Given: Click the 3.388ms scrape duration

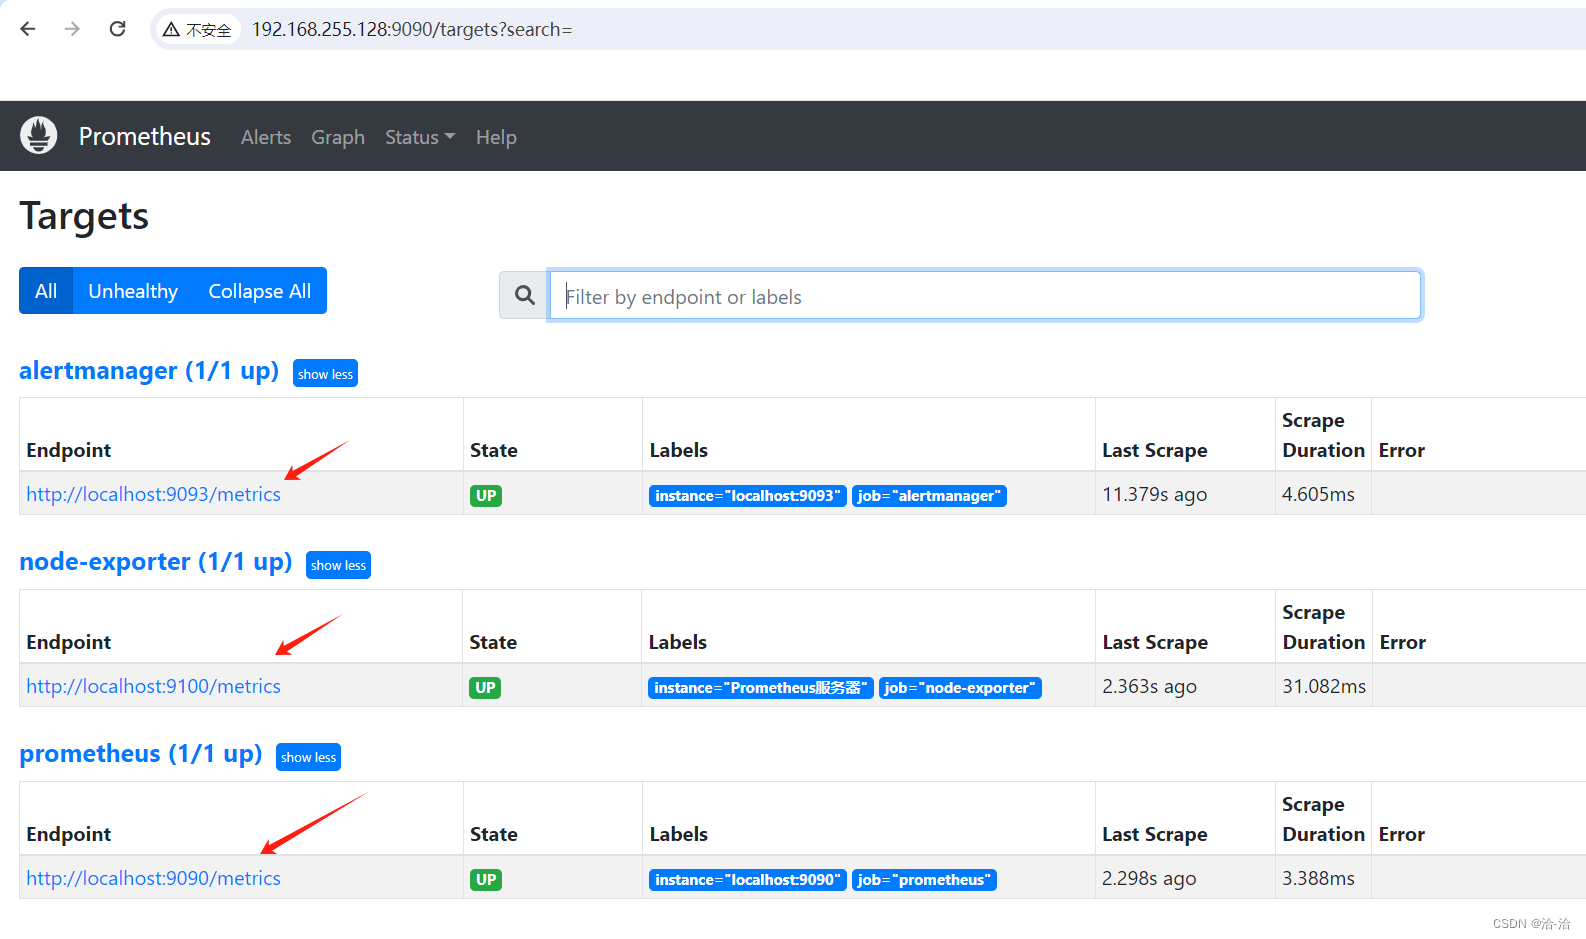Looking at the screenshot, I should (x=1318, y=878).
